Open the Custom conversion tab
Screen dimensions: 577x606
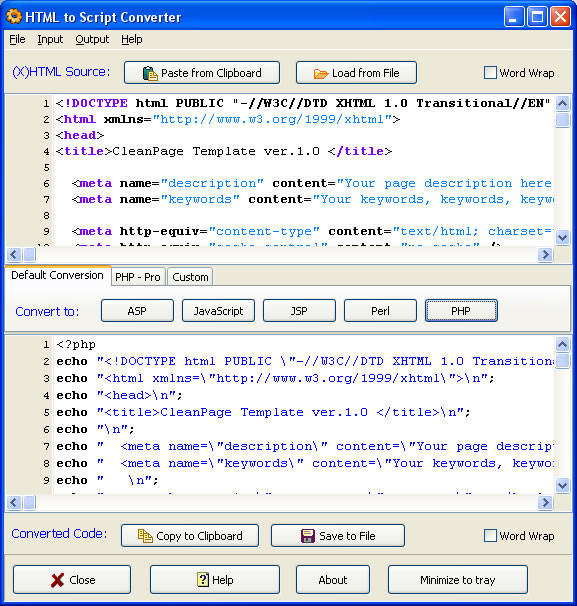click(x=190, y=277)
